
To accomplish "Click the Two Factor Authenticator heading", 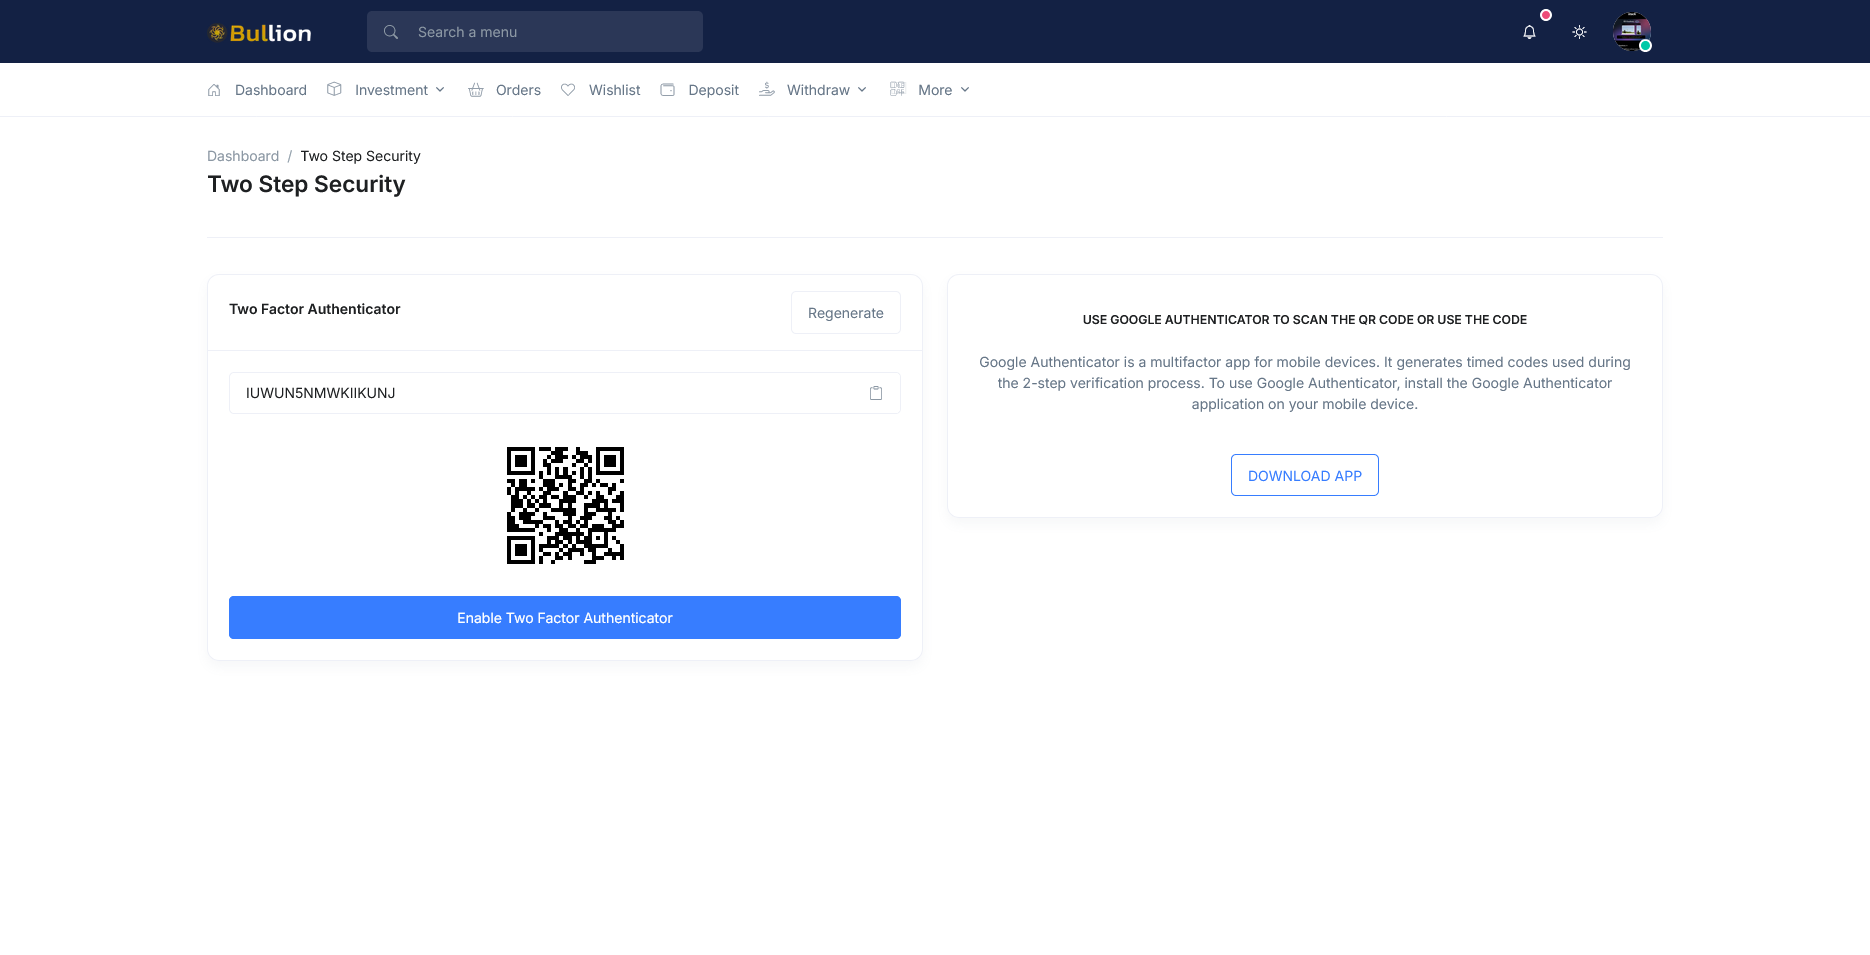I will [315, 309].
